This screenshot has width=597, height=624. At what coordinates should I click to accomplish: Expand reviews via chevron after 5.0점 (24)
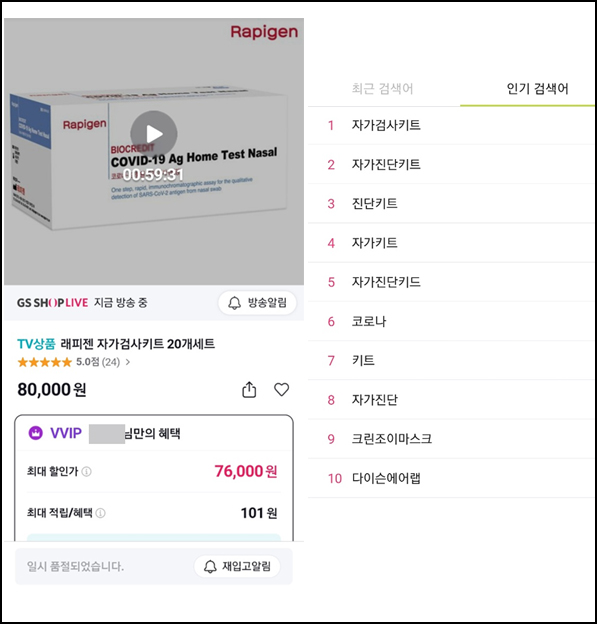pos(128,362)
